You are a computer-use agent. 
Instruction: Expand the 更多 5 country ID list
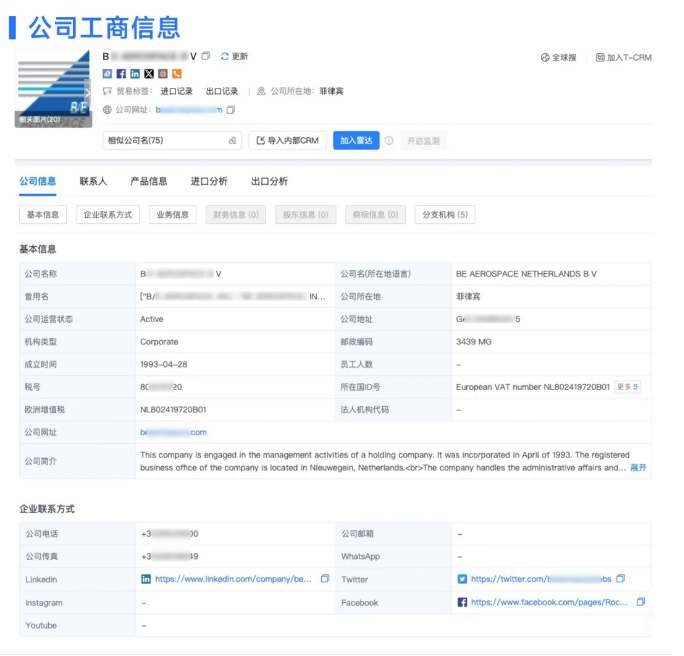(x=627, y=387)
